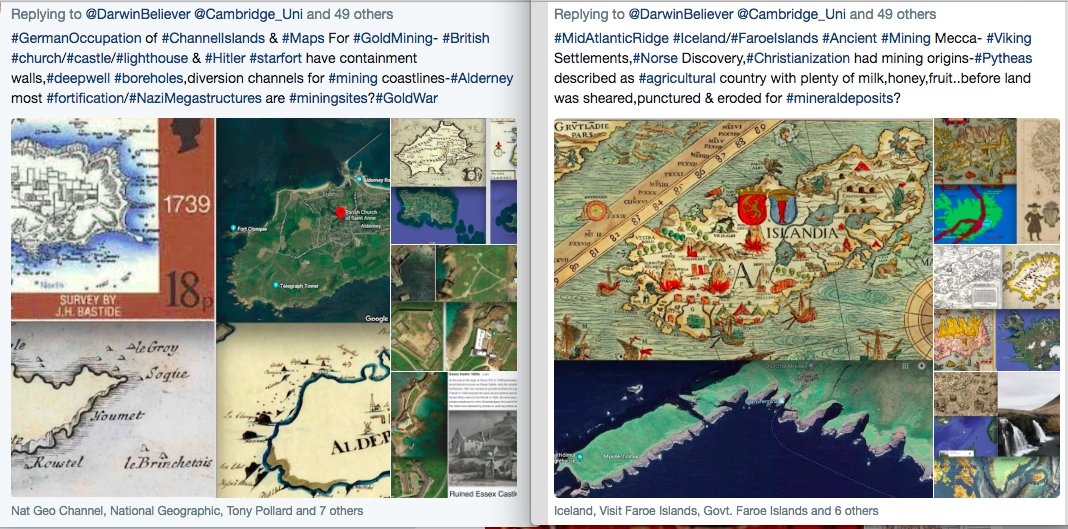This screenshot has height=529, width=1068.
Task: Click the #miningsites hashtag
Action: point(330,98)
